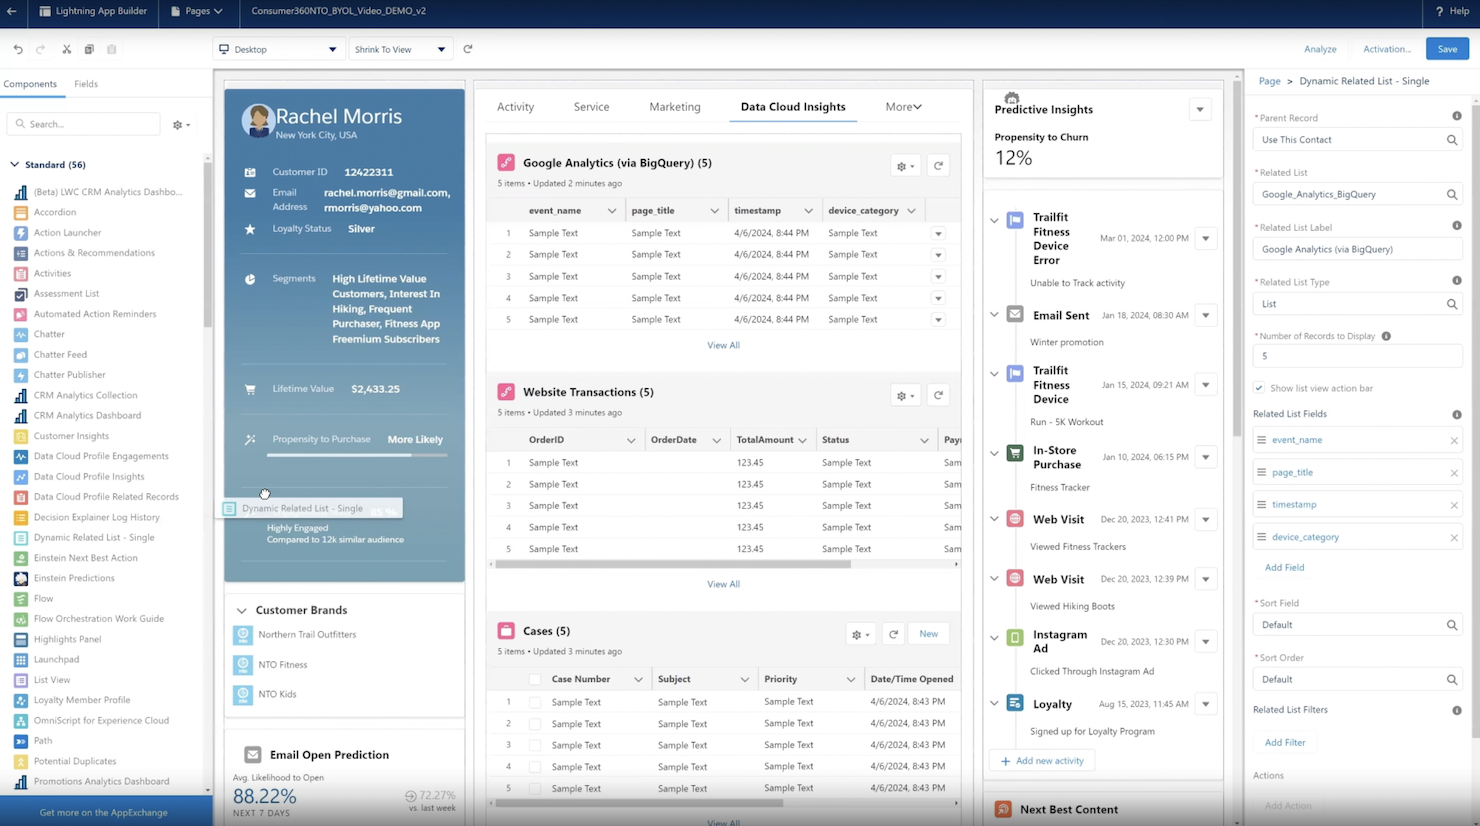
Task: Click View All under Google Analytics
Action: click(x=722, y=344)
